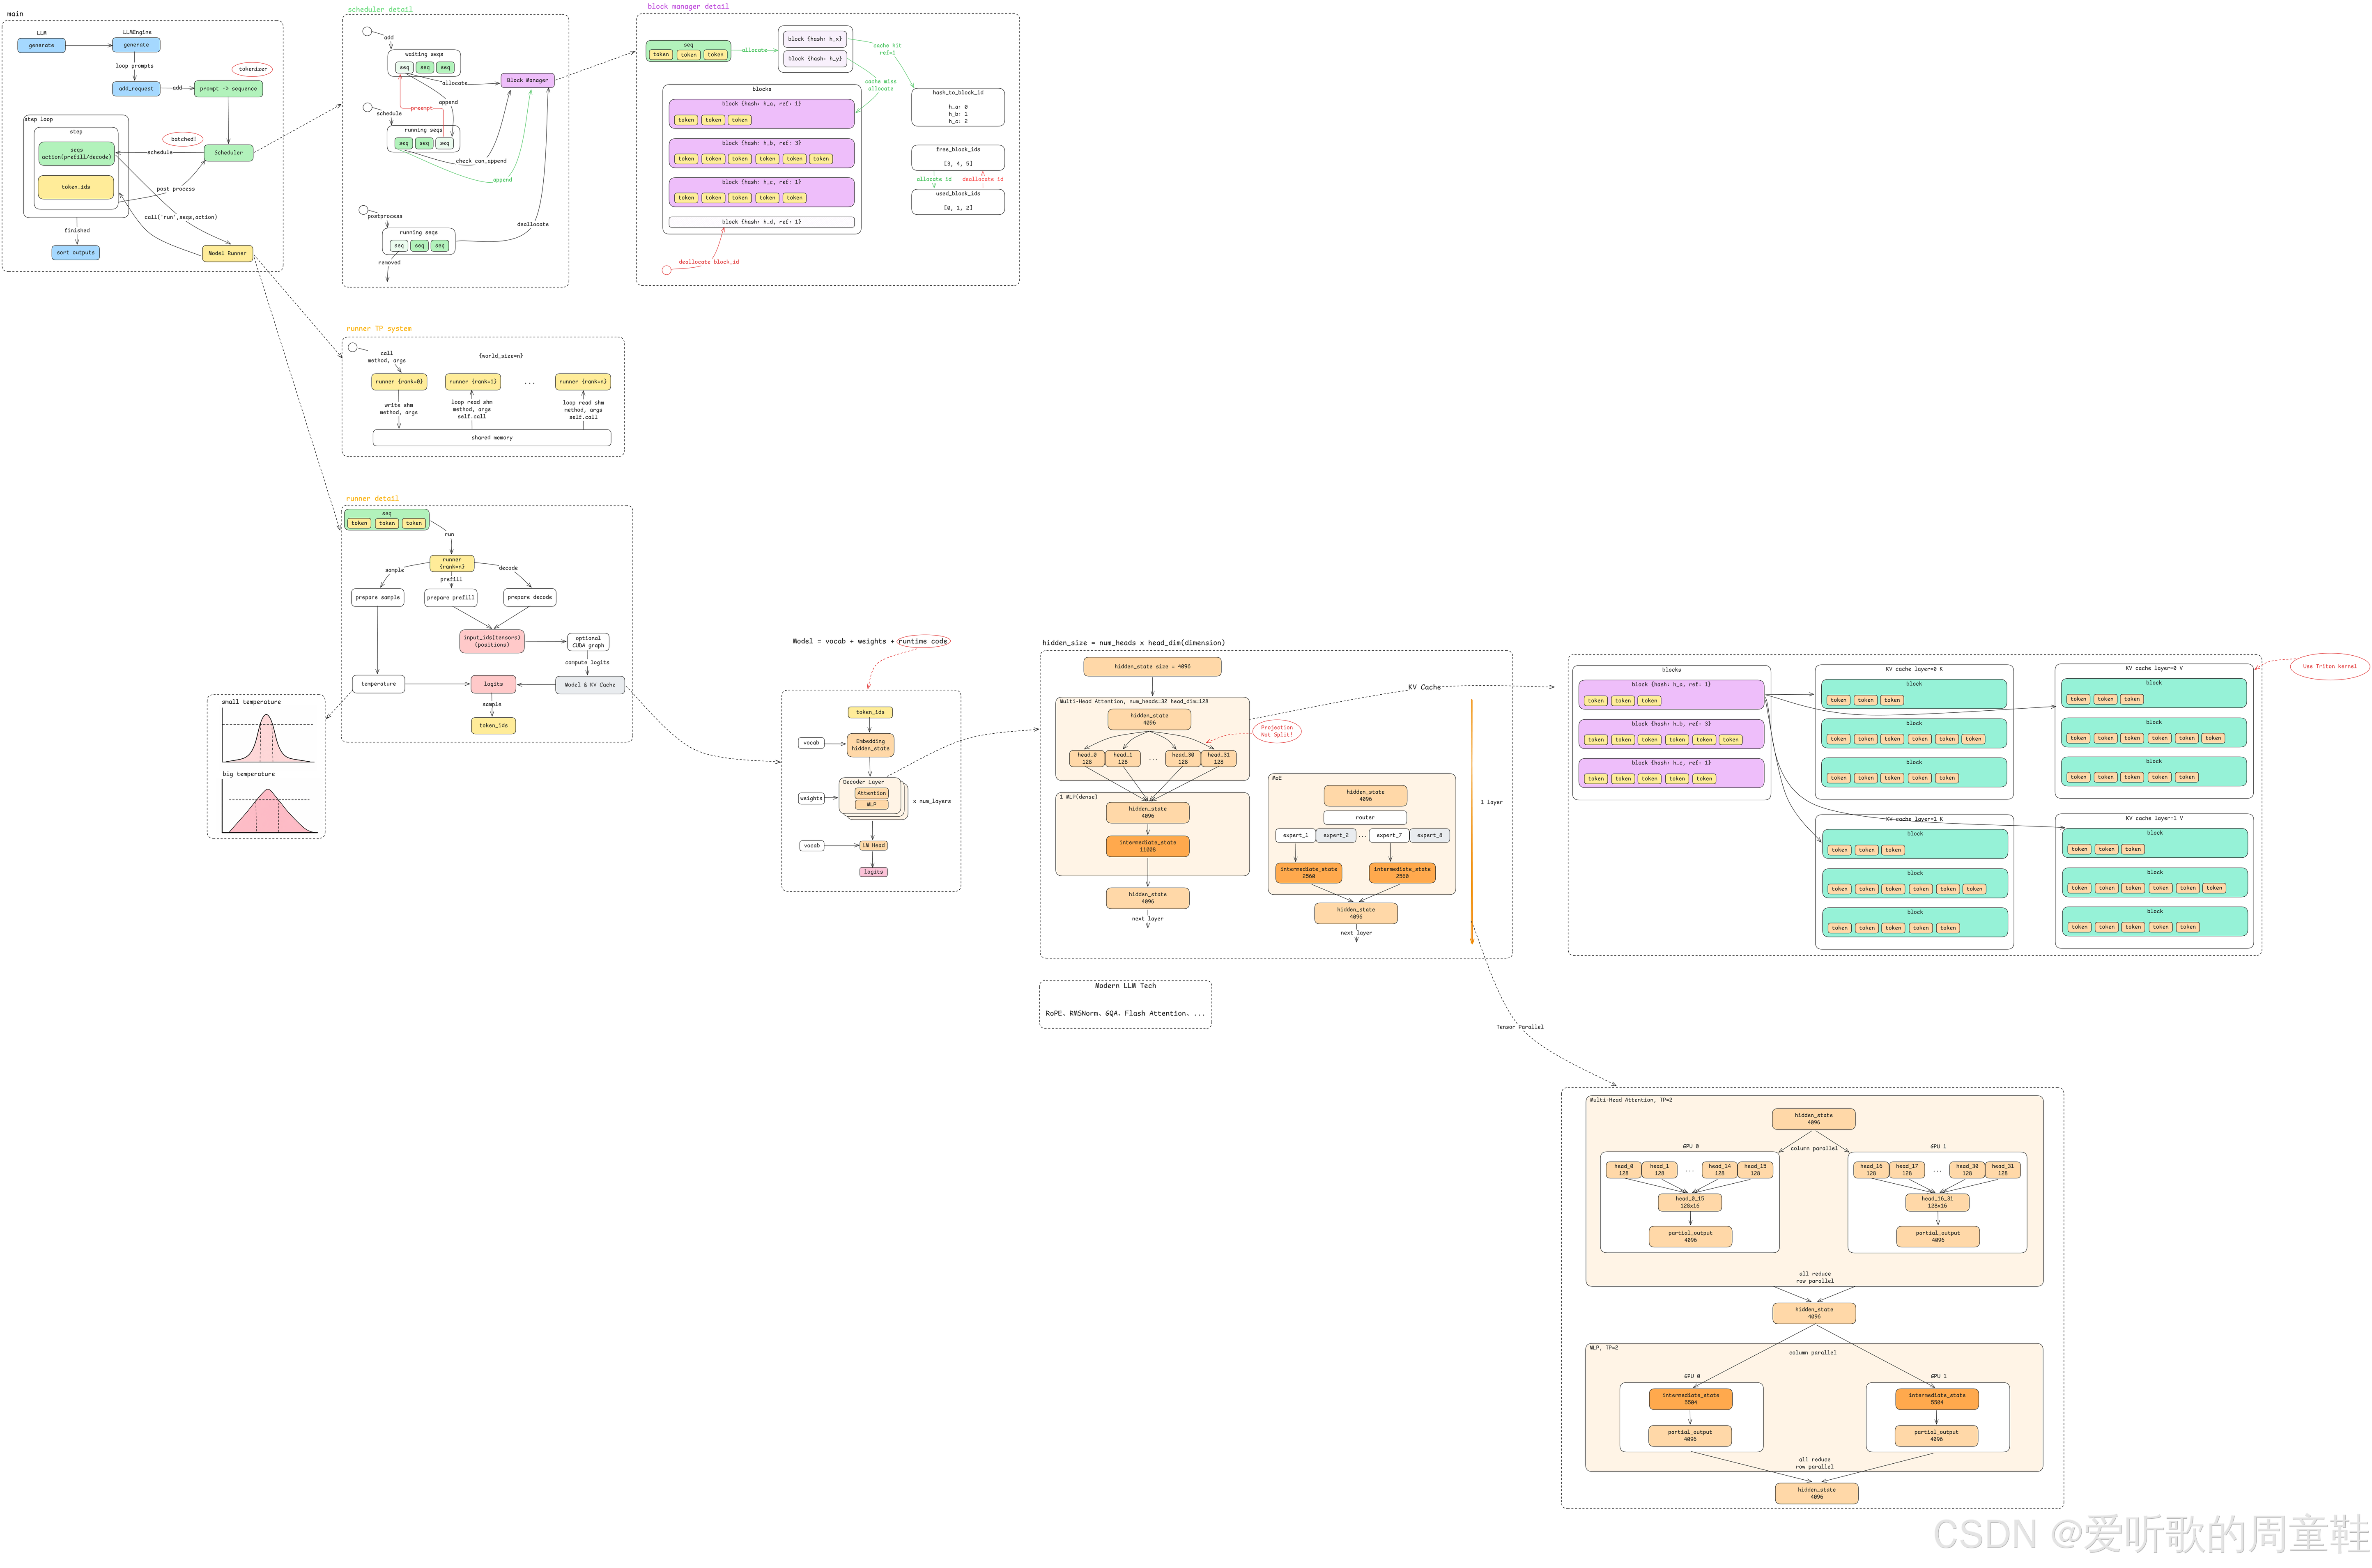Select the "hidden_state size = 4096" box
The image size is (2372, 1568).
click(1152, 667)
